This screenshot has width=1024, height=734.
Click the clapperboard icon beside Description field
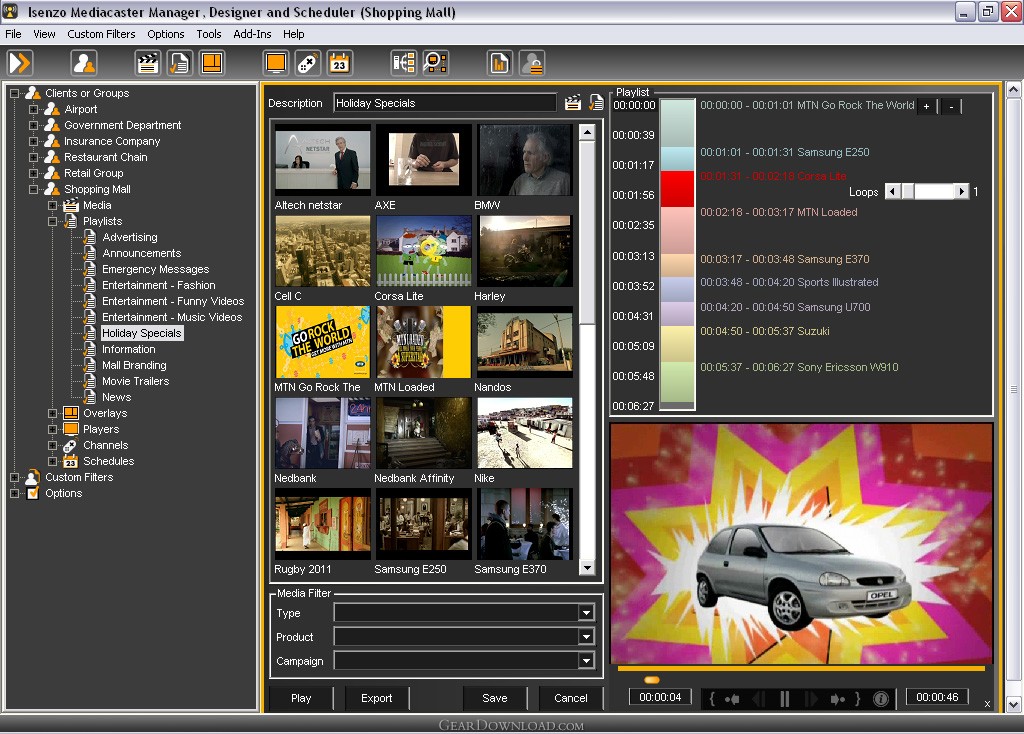tap(573, 103)
